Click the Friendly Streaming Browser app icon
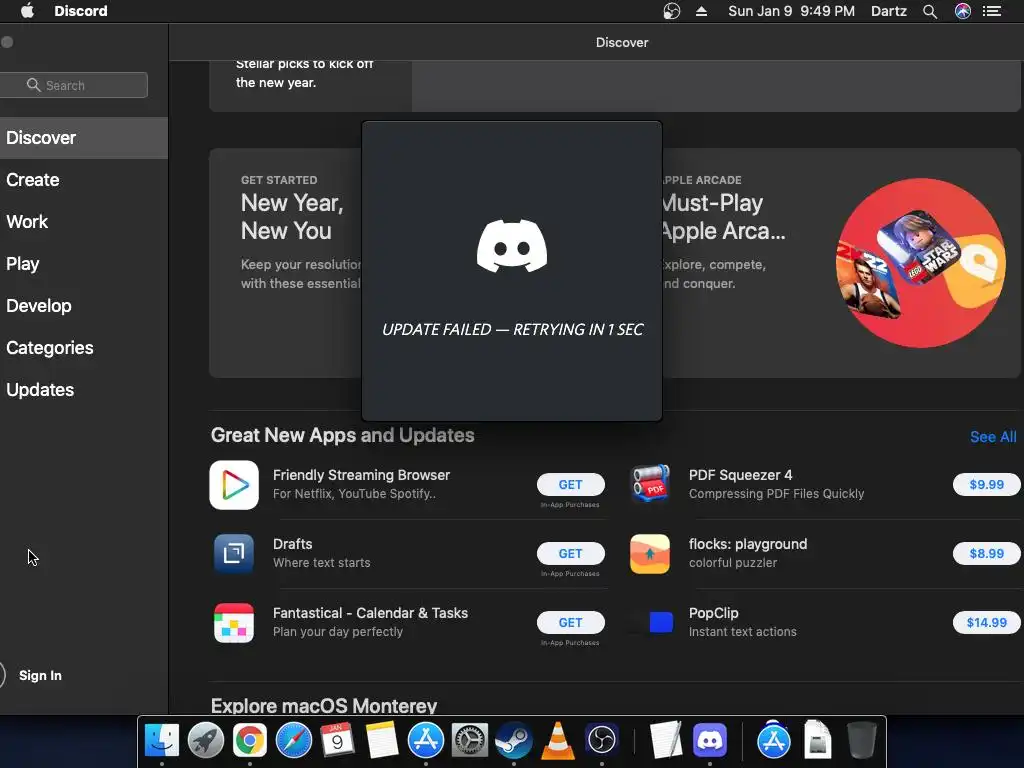 (x=234, y=485)
